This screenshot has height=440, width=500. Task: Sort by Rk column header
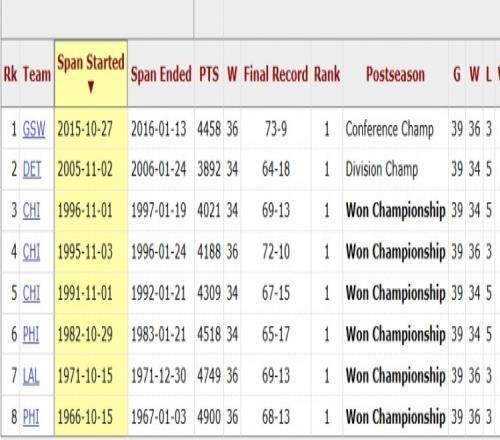10,74
